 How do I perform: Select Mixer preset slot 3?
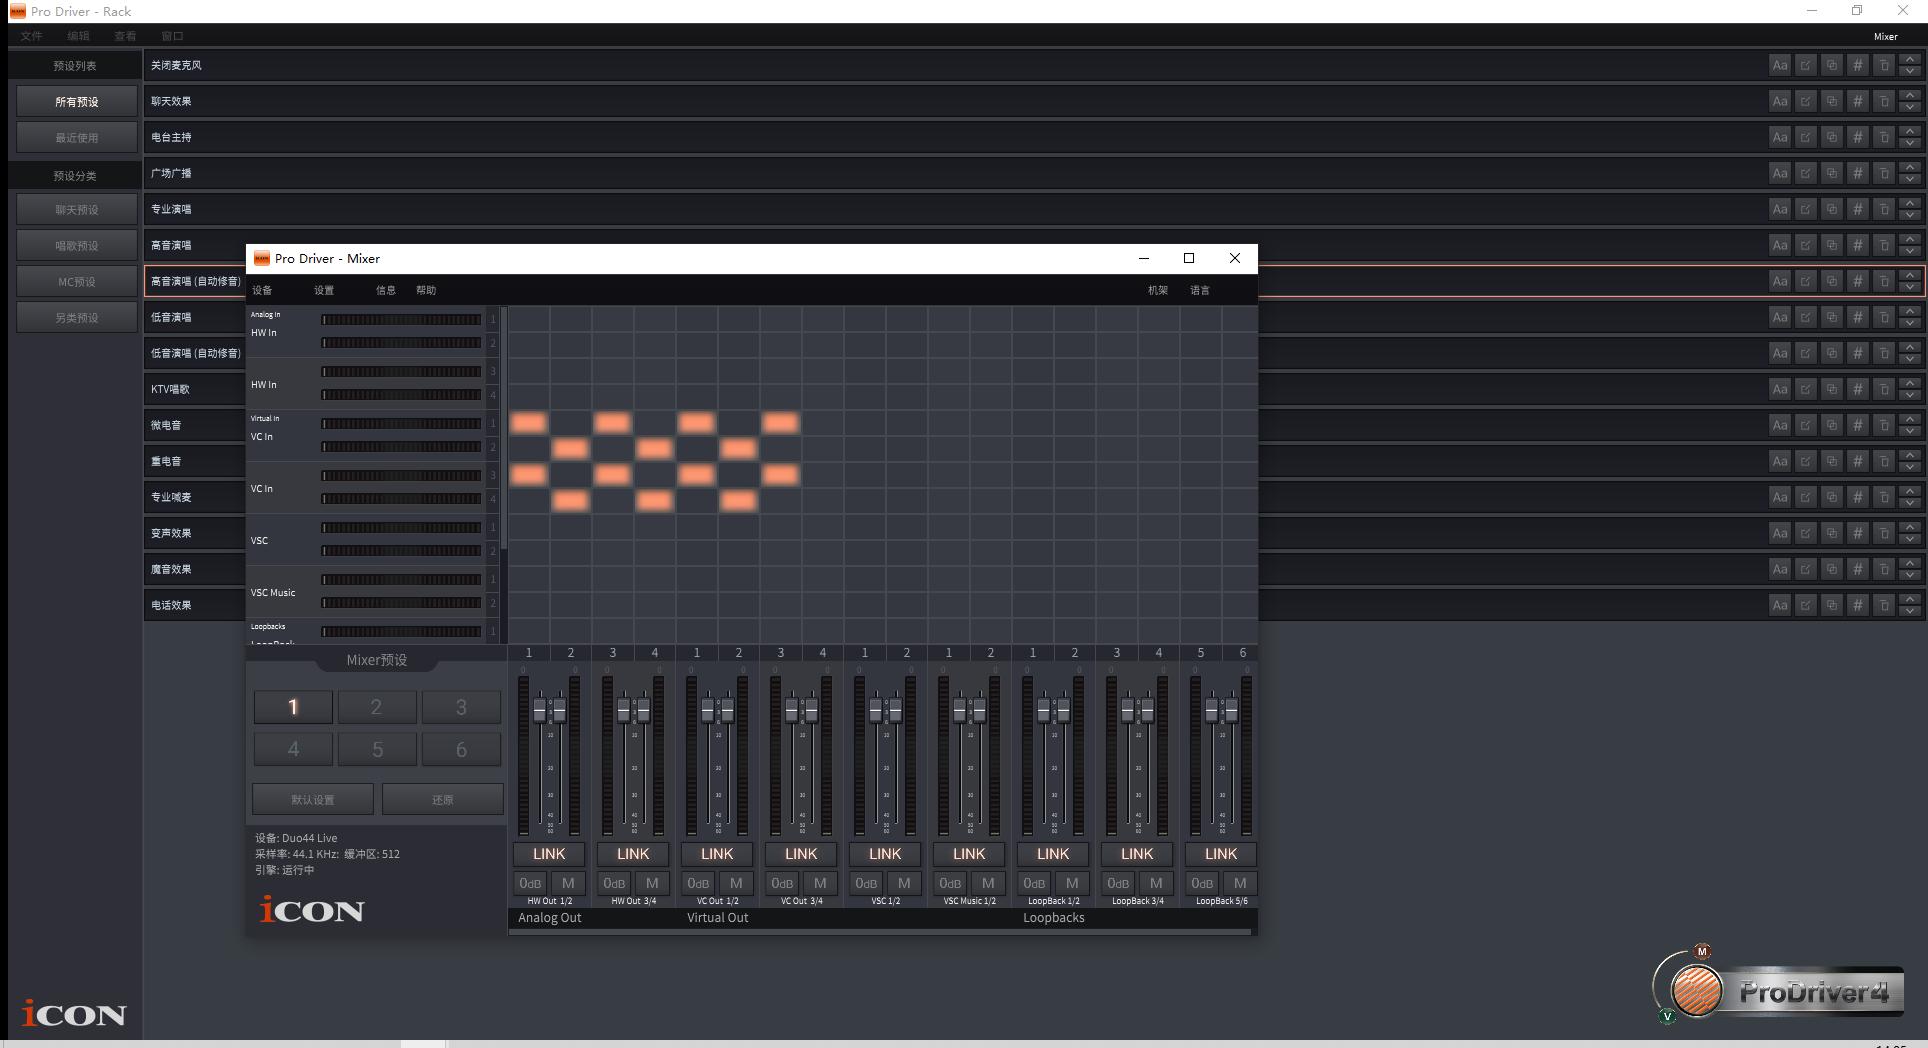point(461,707)
